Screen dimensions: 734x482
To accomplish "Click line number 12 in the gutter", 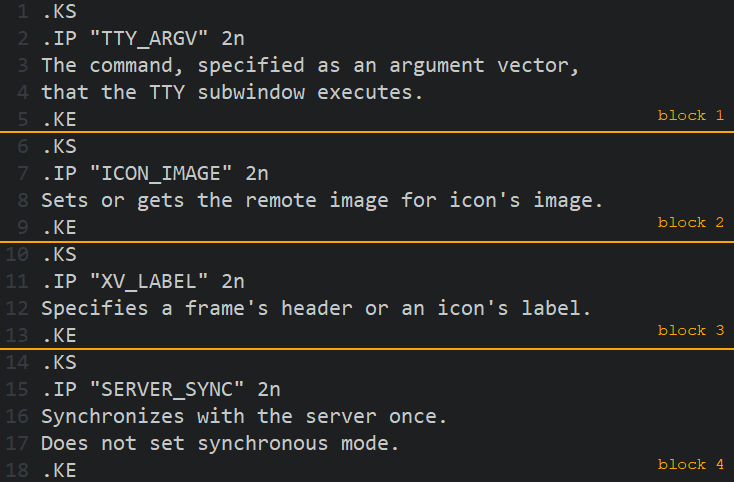I will click(x=17, y=308).
